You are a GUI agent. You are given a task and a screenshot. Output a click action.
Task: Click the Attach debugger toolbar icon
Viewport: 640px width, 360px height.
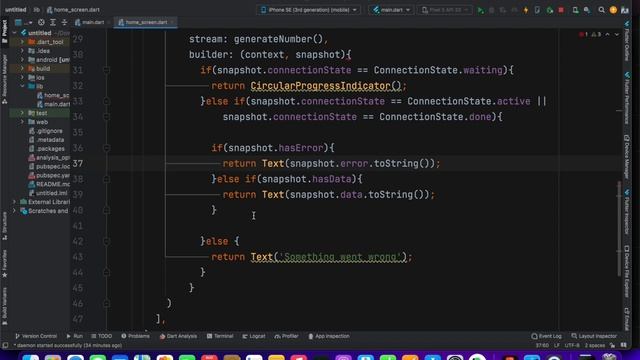click(550, 10)
